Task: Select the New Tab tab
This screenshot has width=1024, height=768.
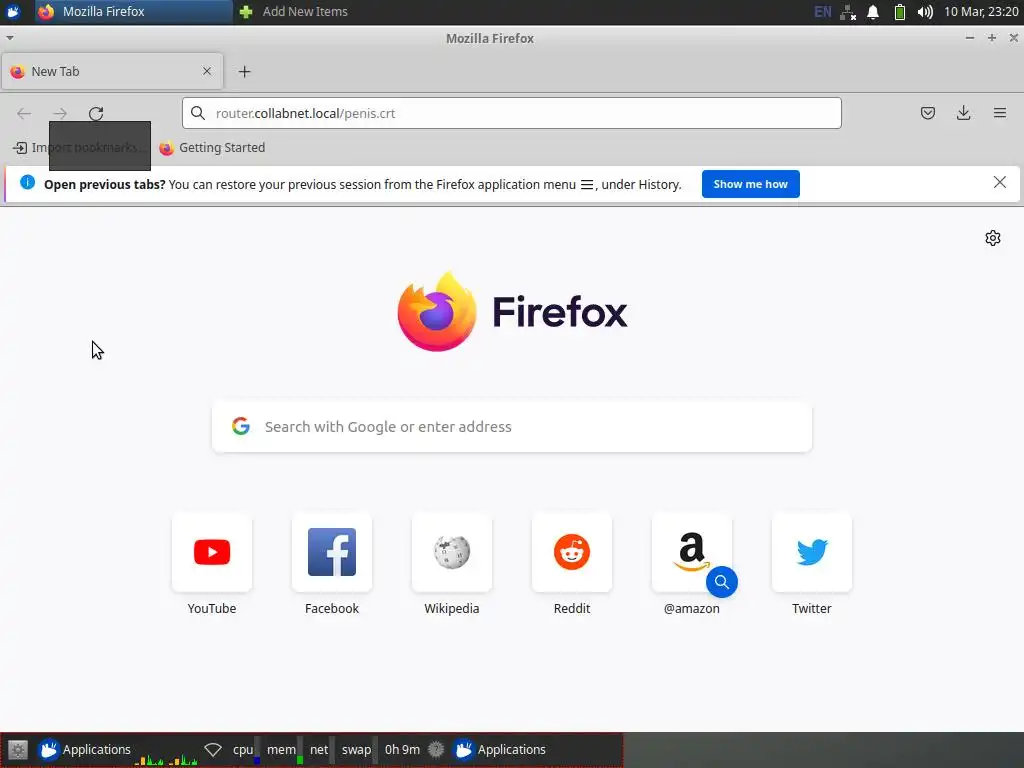Action: tap(112, 71)
